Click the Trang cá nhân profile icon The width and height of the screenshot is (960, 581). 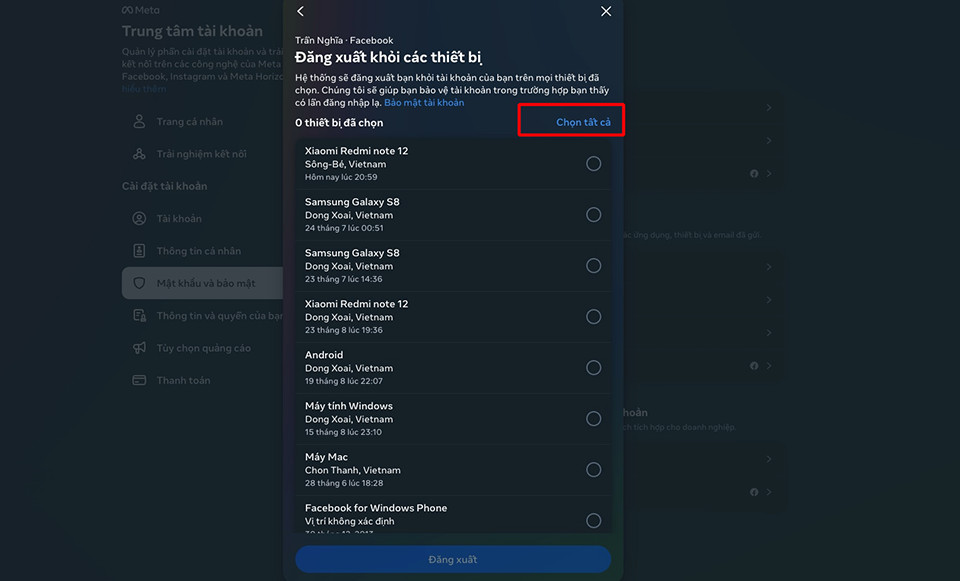tap(139, 122)
